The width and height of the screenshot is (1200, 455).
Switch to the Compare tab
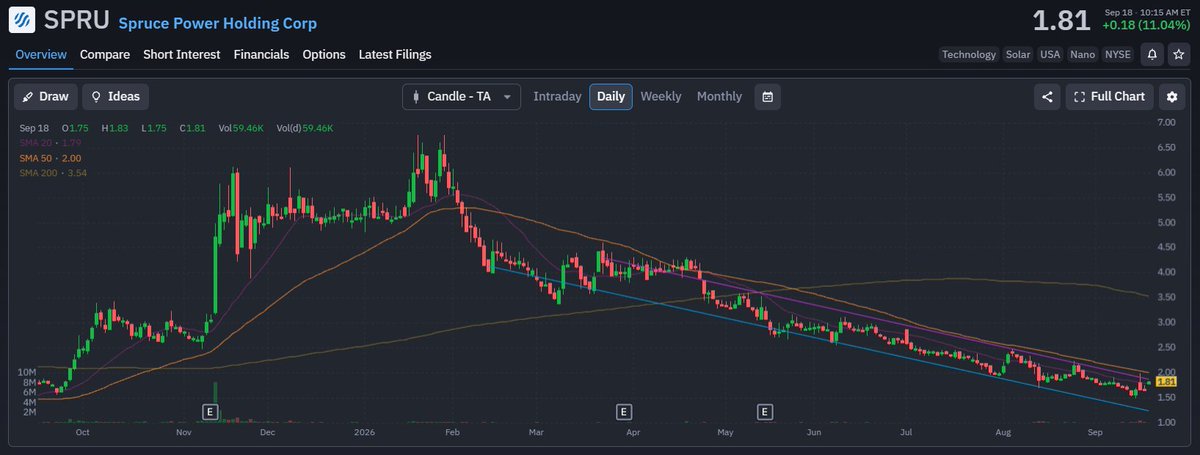tap(105, 55)
